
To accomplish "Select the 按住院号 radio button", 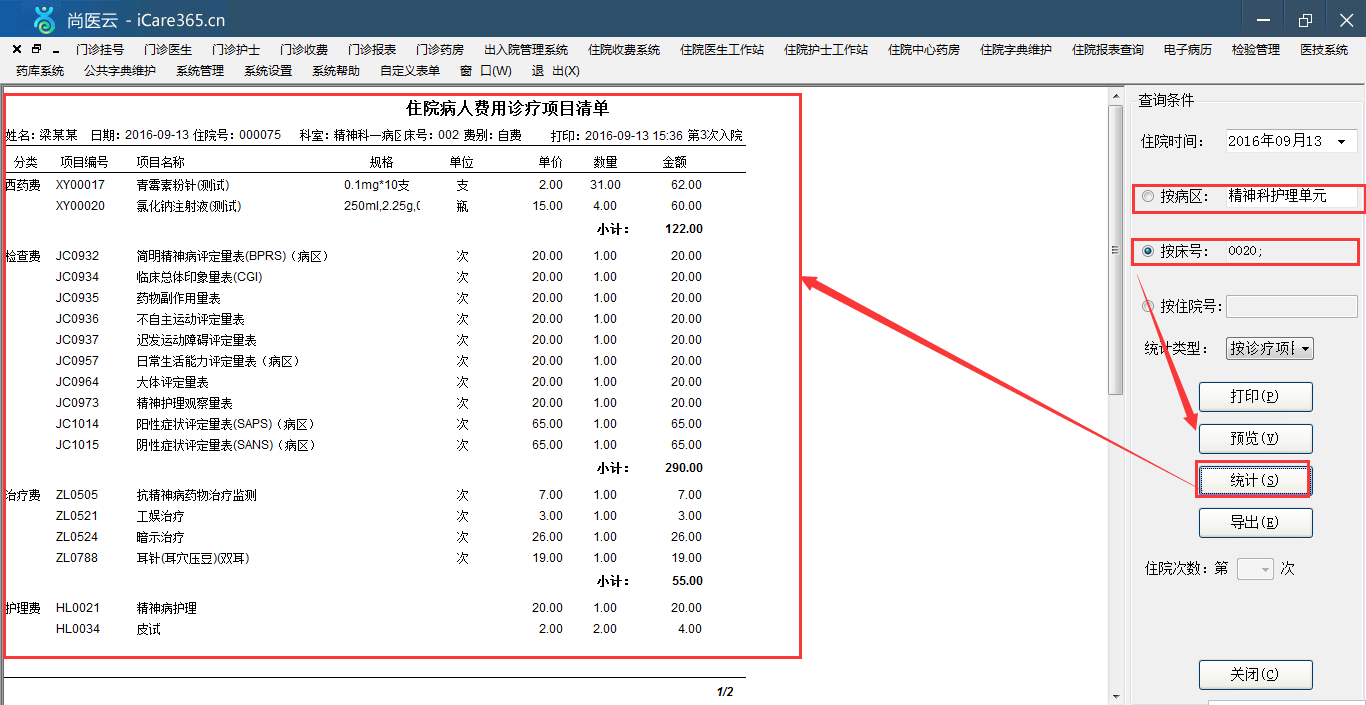I will point(1147,306).
